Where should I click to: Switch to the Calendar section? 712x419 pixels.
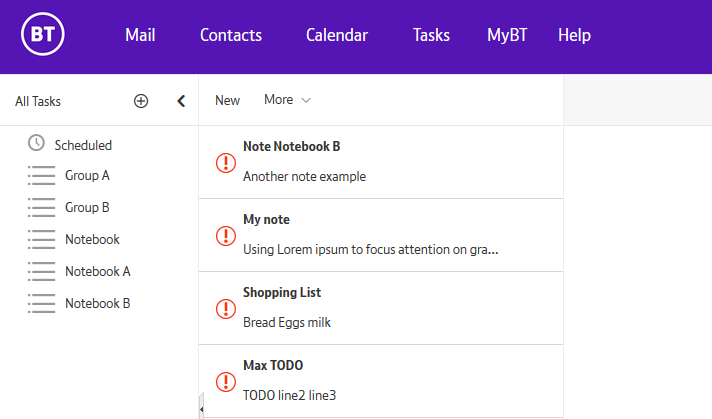337,36
